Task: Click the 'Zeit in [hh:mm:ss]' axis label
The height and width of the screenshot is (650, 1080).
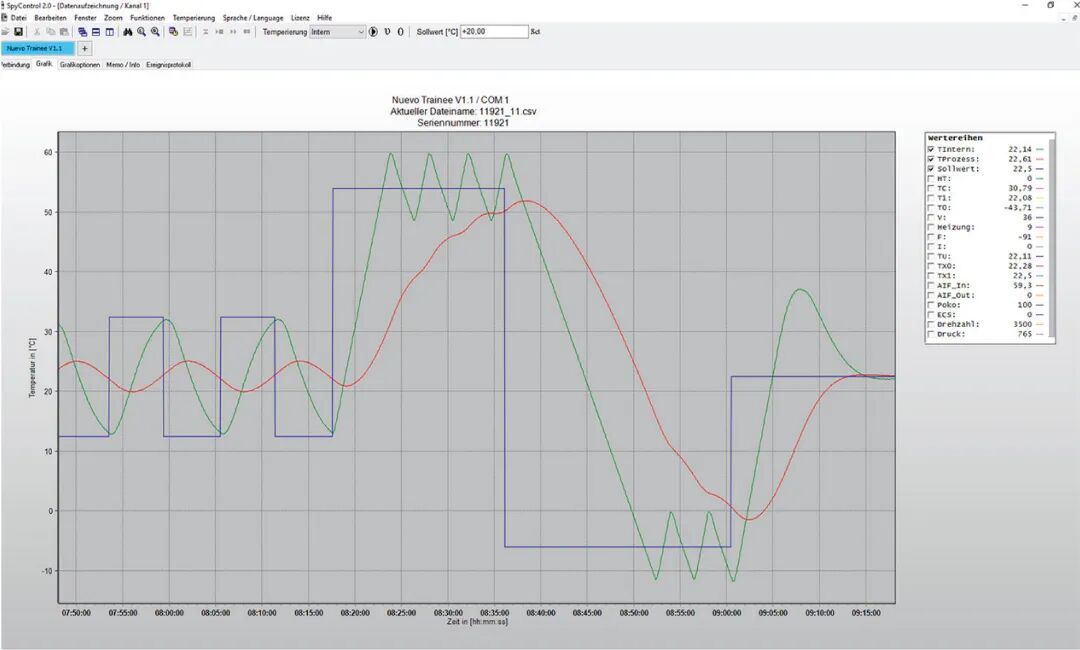Action: coord(477,622)
